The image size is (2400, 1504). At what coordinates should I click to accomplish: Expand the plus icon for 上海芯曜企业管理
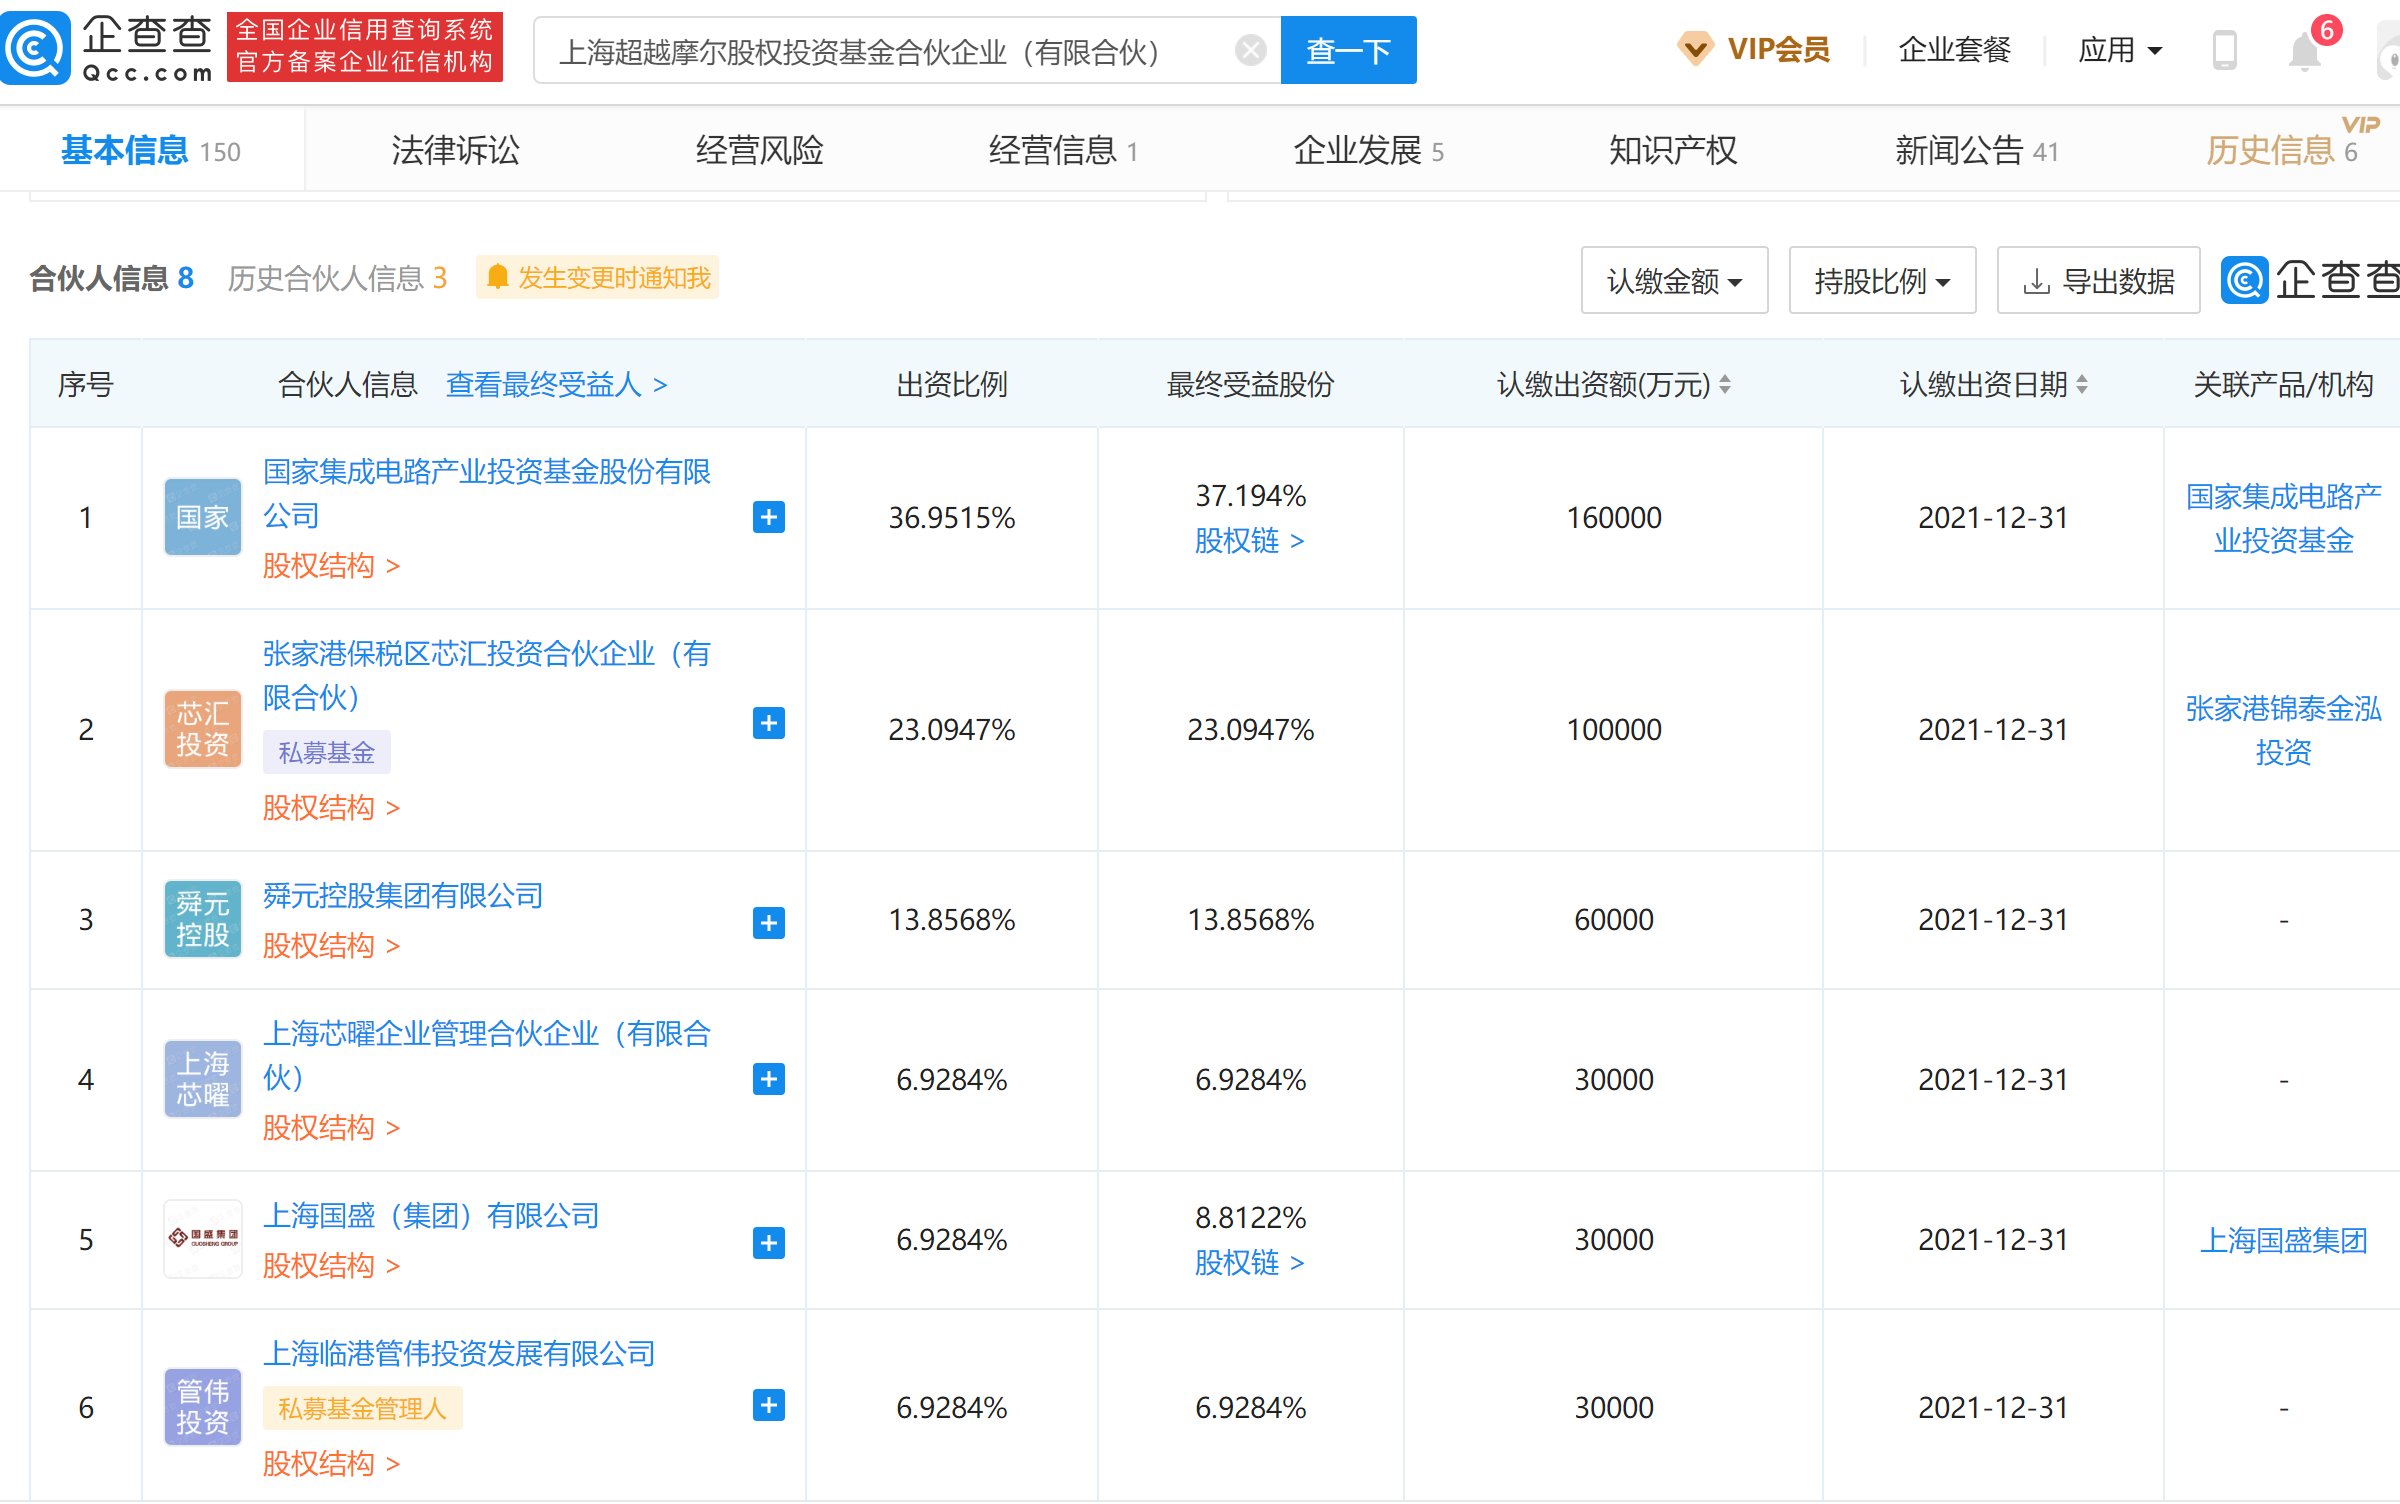click(768, 1079)
